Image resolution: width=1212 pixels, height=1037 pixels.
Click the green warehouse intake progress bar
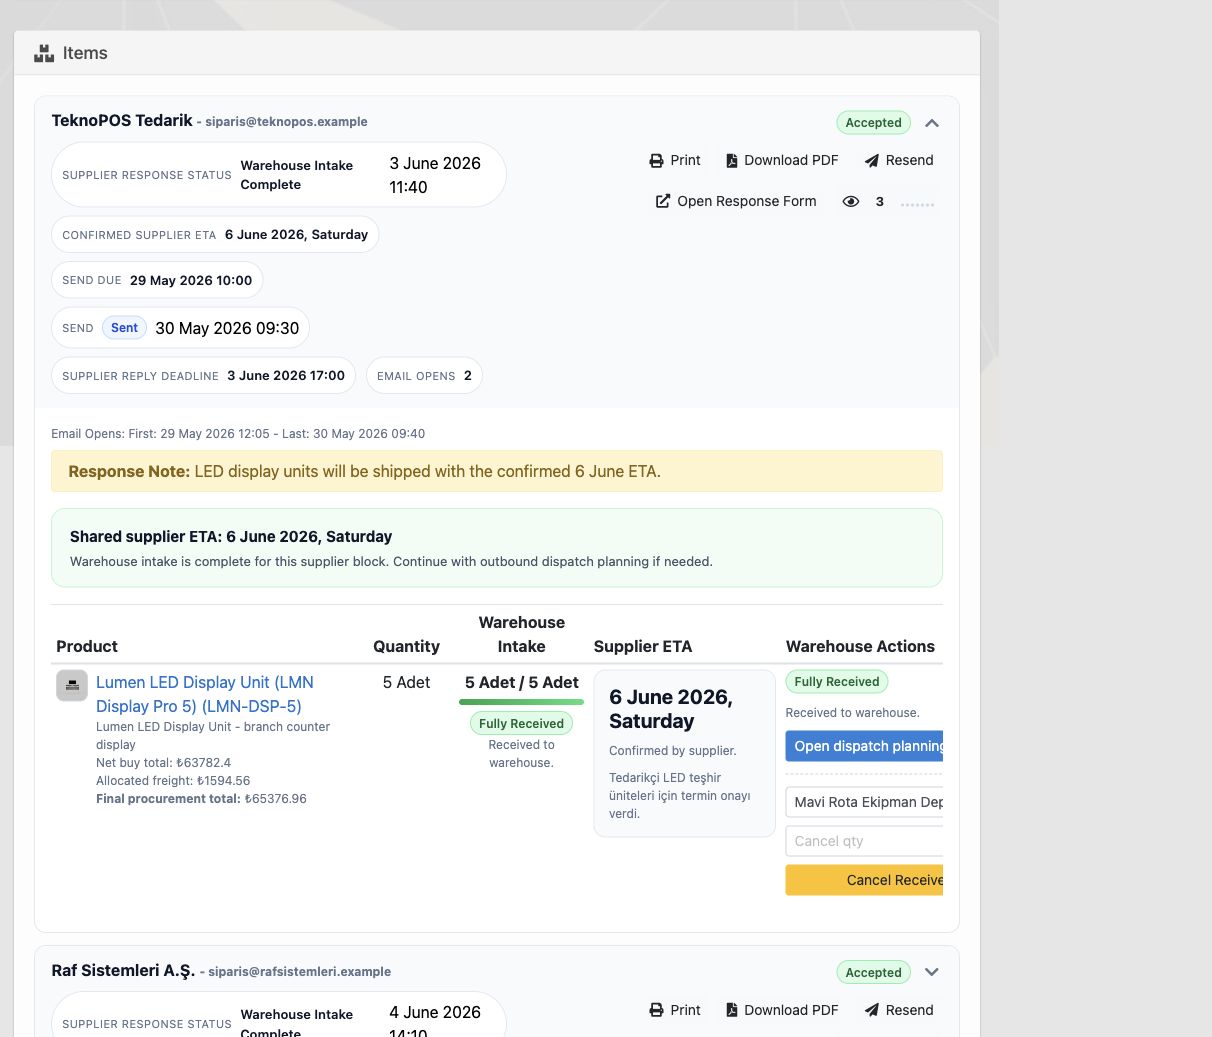pyautogui.click(x=521, y=702)
